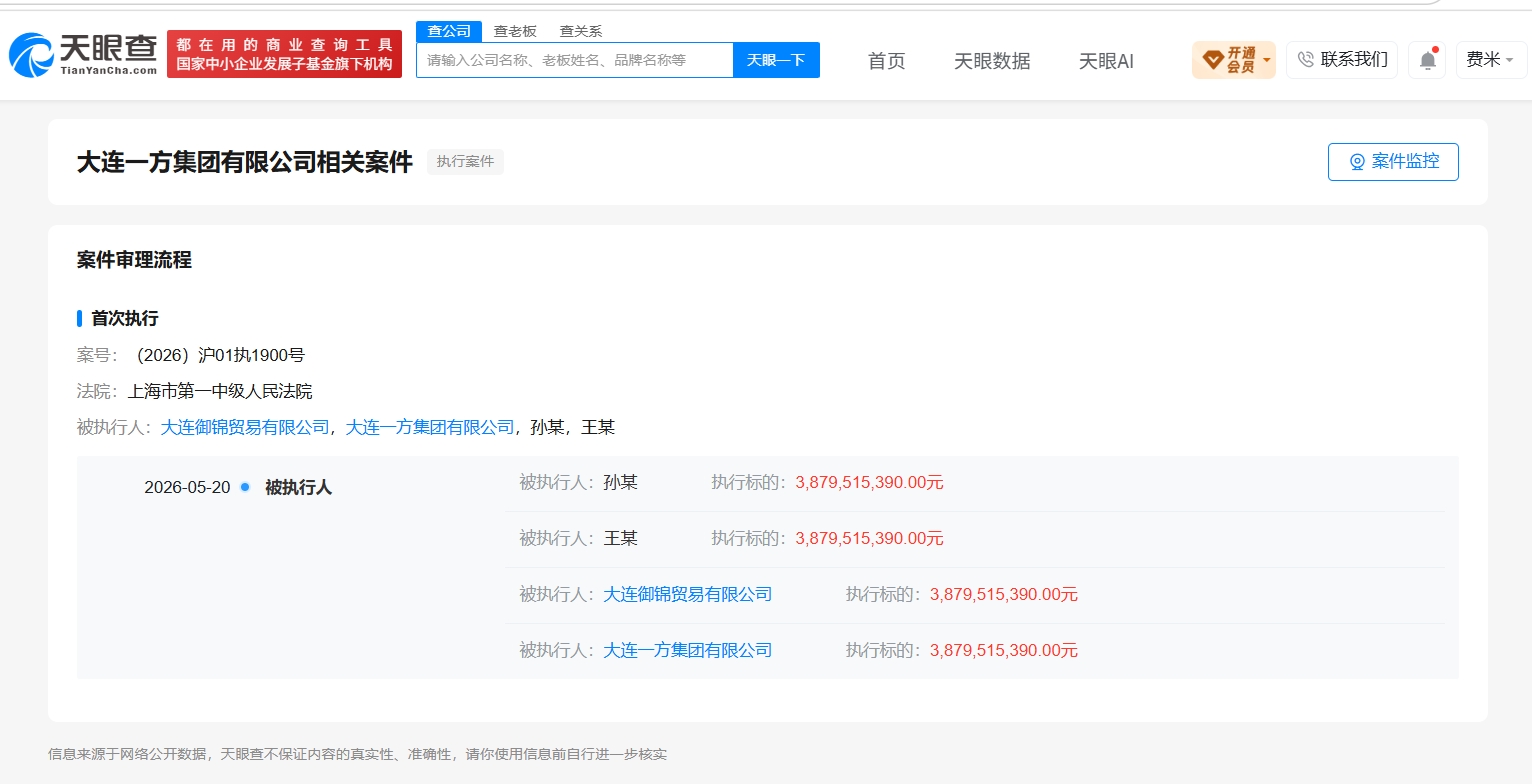Switch to the 查老板 tab
Viewport: 1532px width, 784px height.
515,31
